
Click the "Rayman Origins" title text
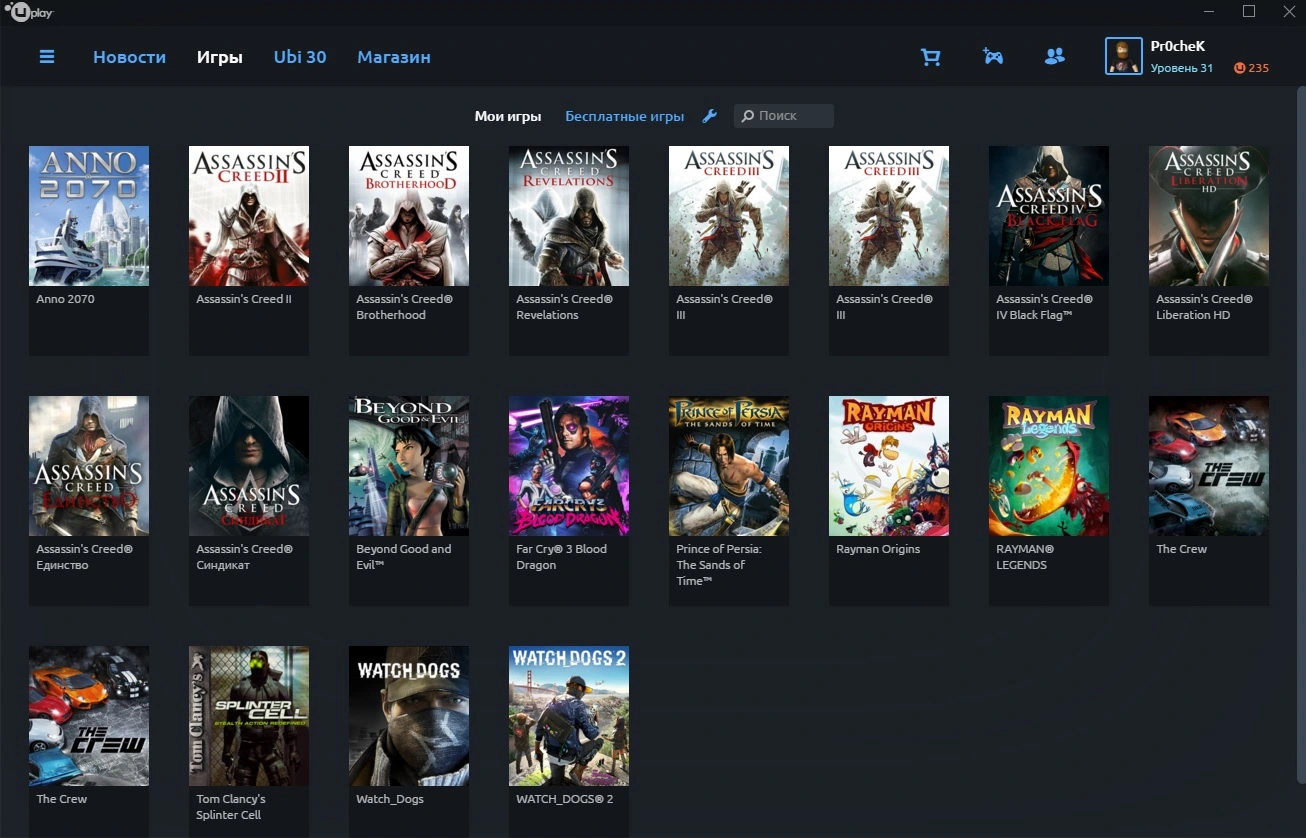click(x=878, y=549)
